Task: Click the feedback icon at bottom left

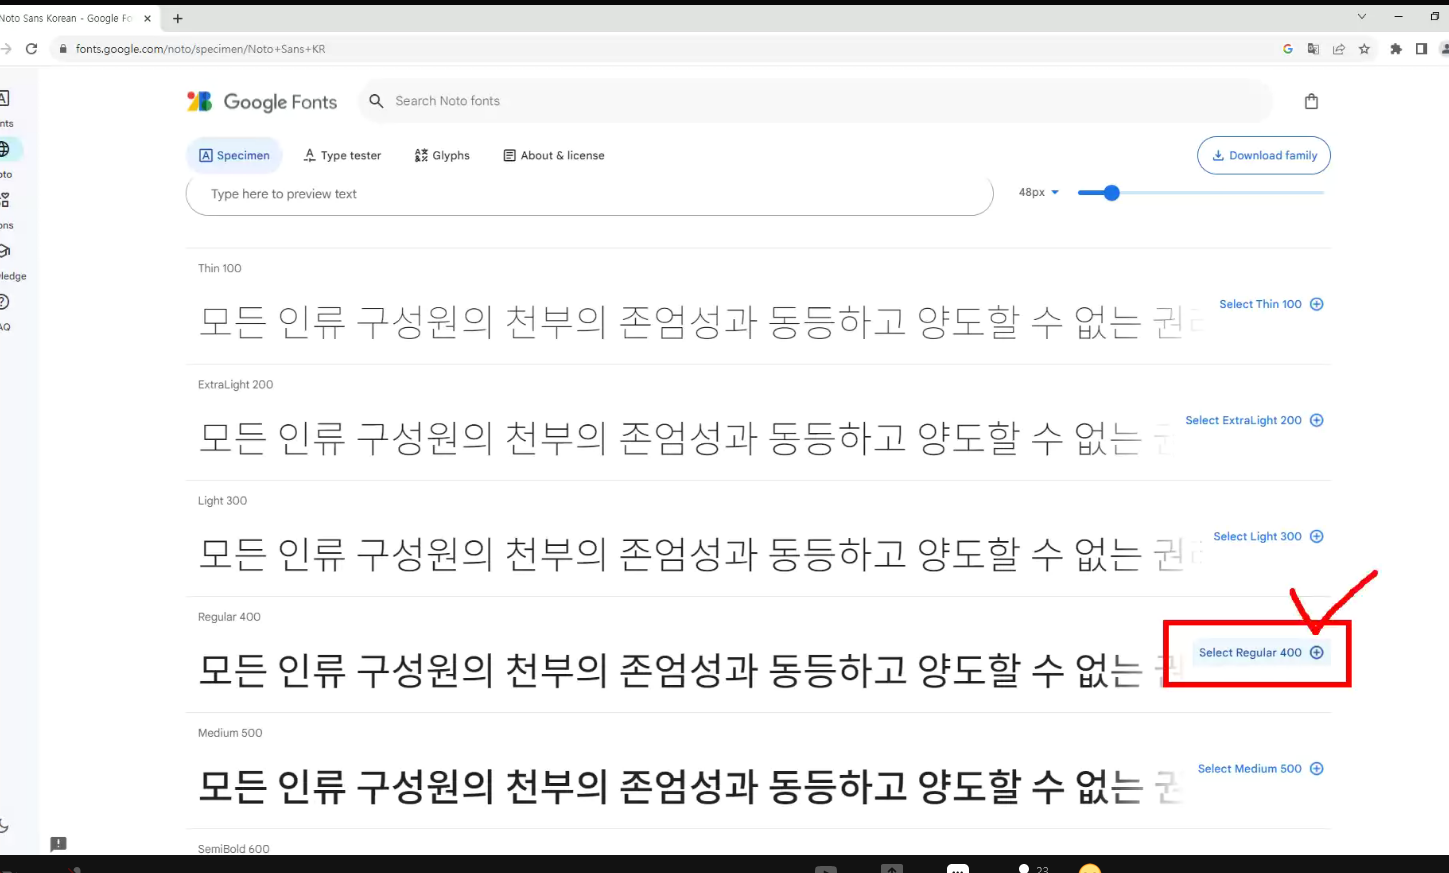Action: pyautogui.click(x=59, y=844)
